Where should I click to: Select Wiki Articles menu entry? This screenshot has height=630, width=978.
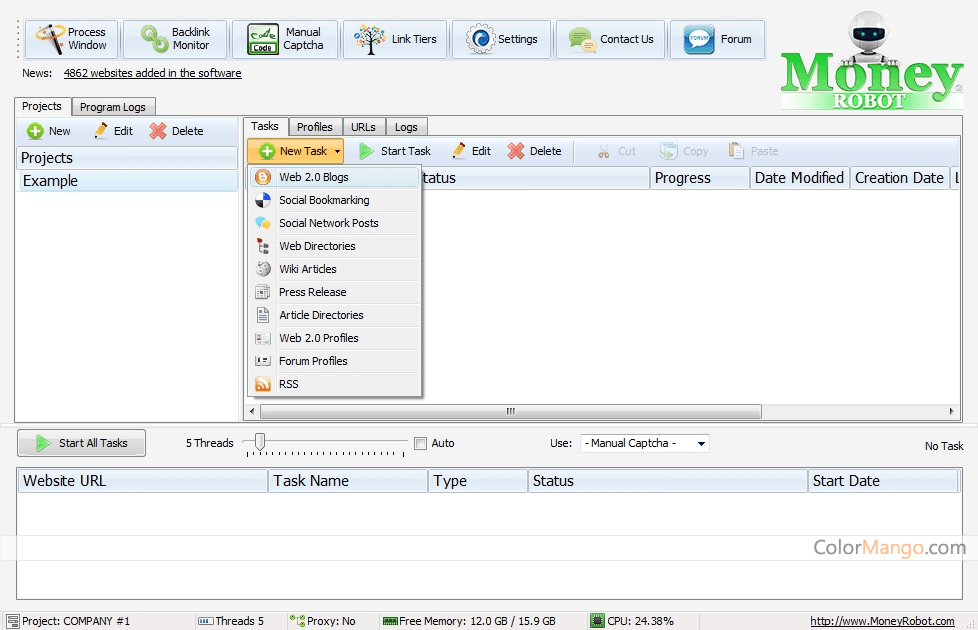pyautogui.click(x=335, y=269)
